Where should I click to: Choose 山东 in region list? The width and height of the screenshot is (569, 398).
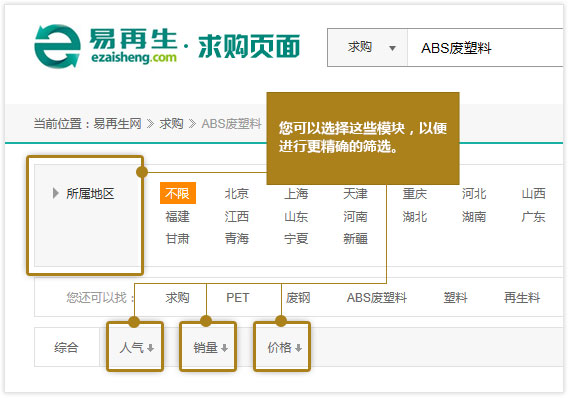pos(296,217)
